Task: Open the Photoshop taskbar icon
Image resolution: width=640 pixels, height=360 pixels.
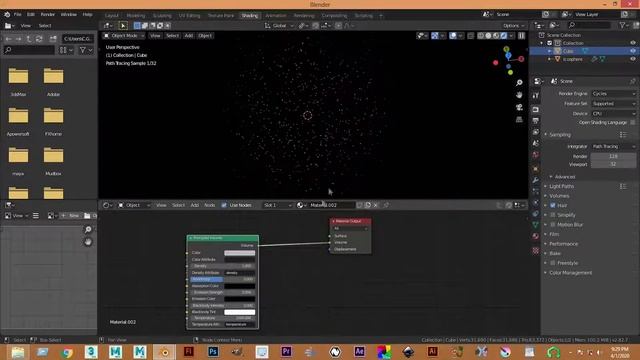Action: click(x=213, y=351)
